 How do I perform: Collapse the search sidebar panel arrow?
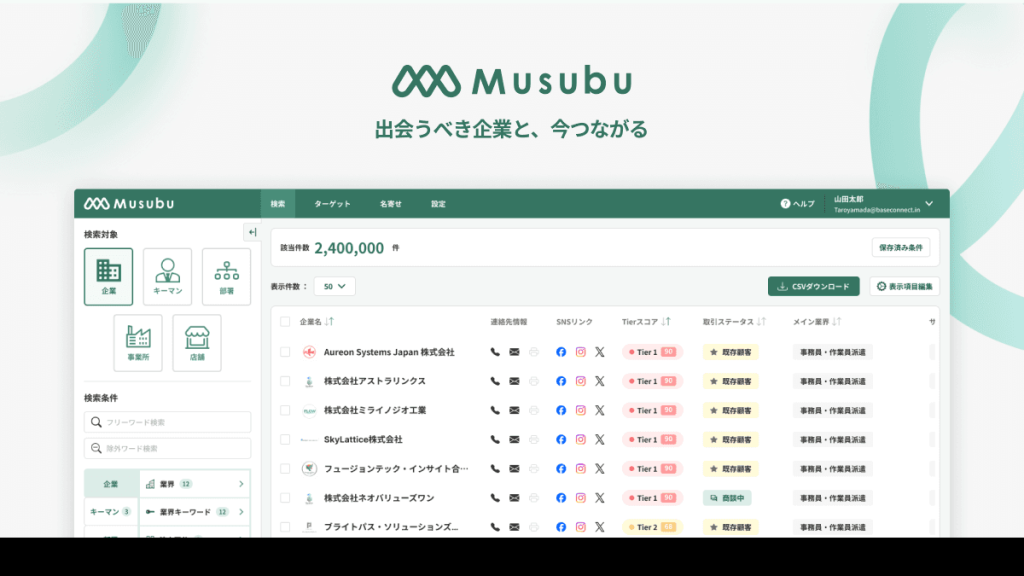[252, 232]
